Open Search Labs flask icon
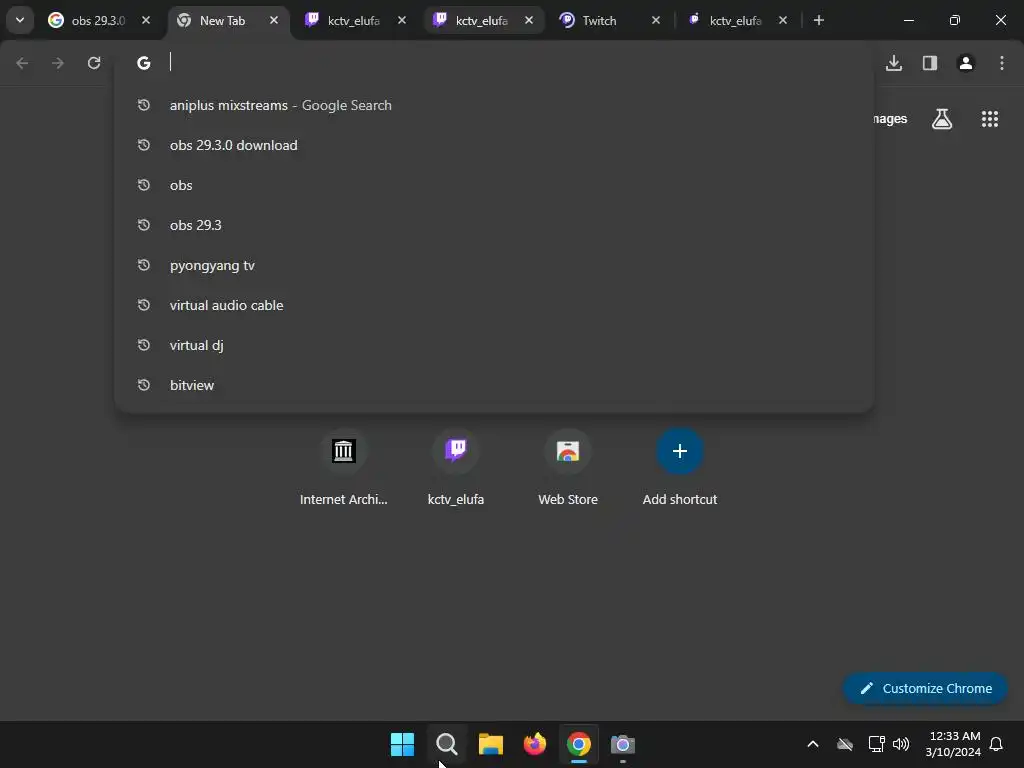Image resolution: width=1024 pixels, height=768 pixels. pos(942,119)
